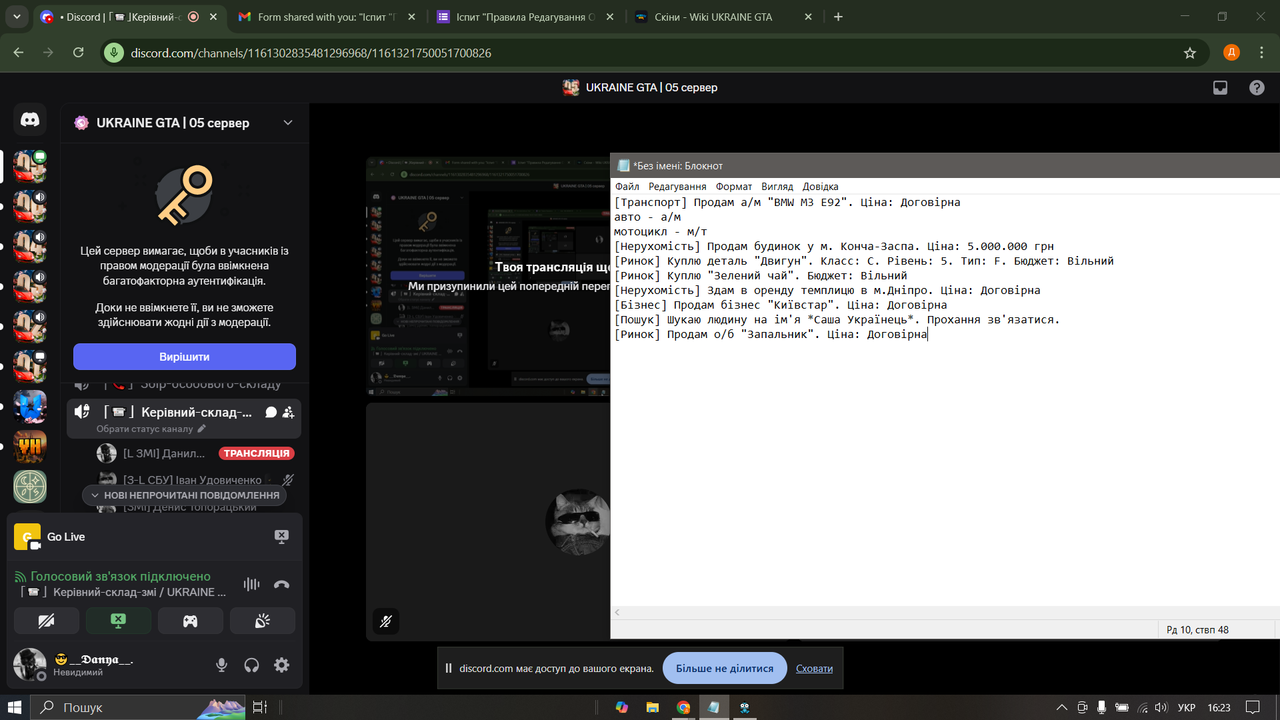Click the ТРАНСЛЯЦІЯ live badge
Viewport: 1280px width, 720px height.
point(257,454)
